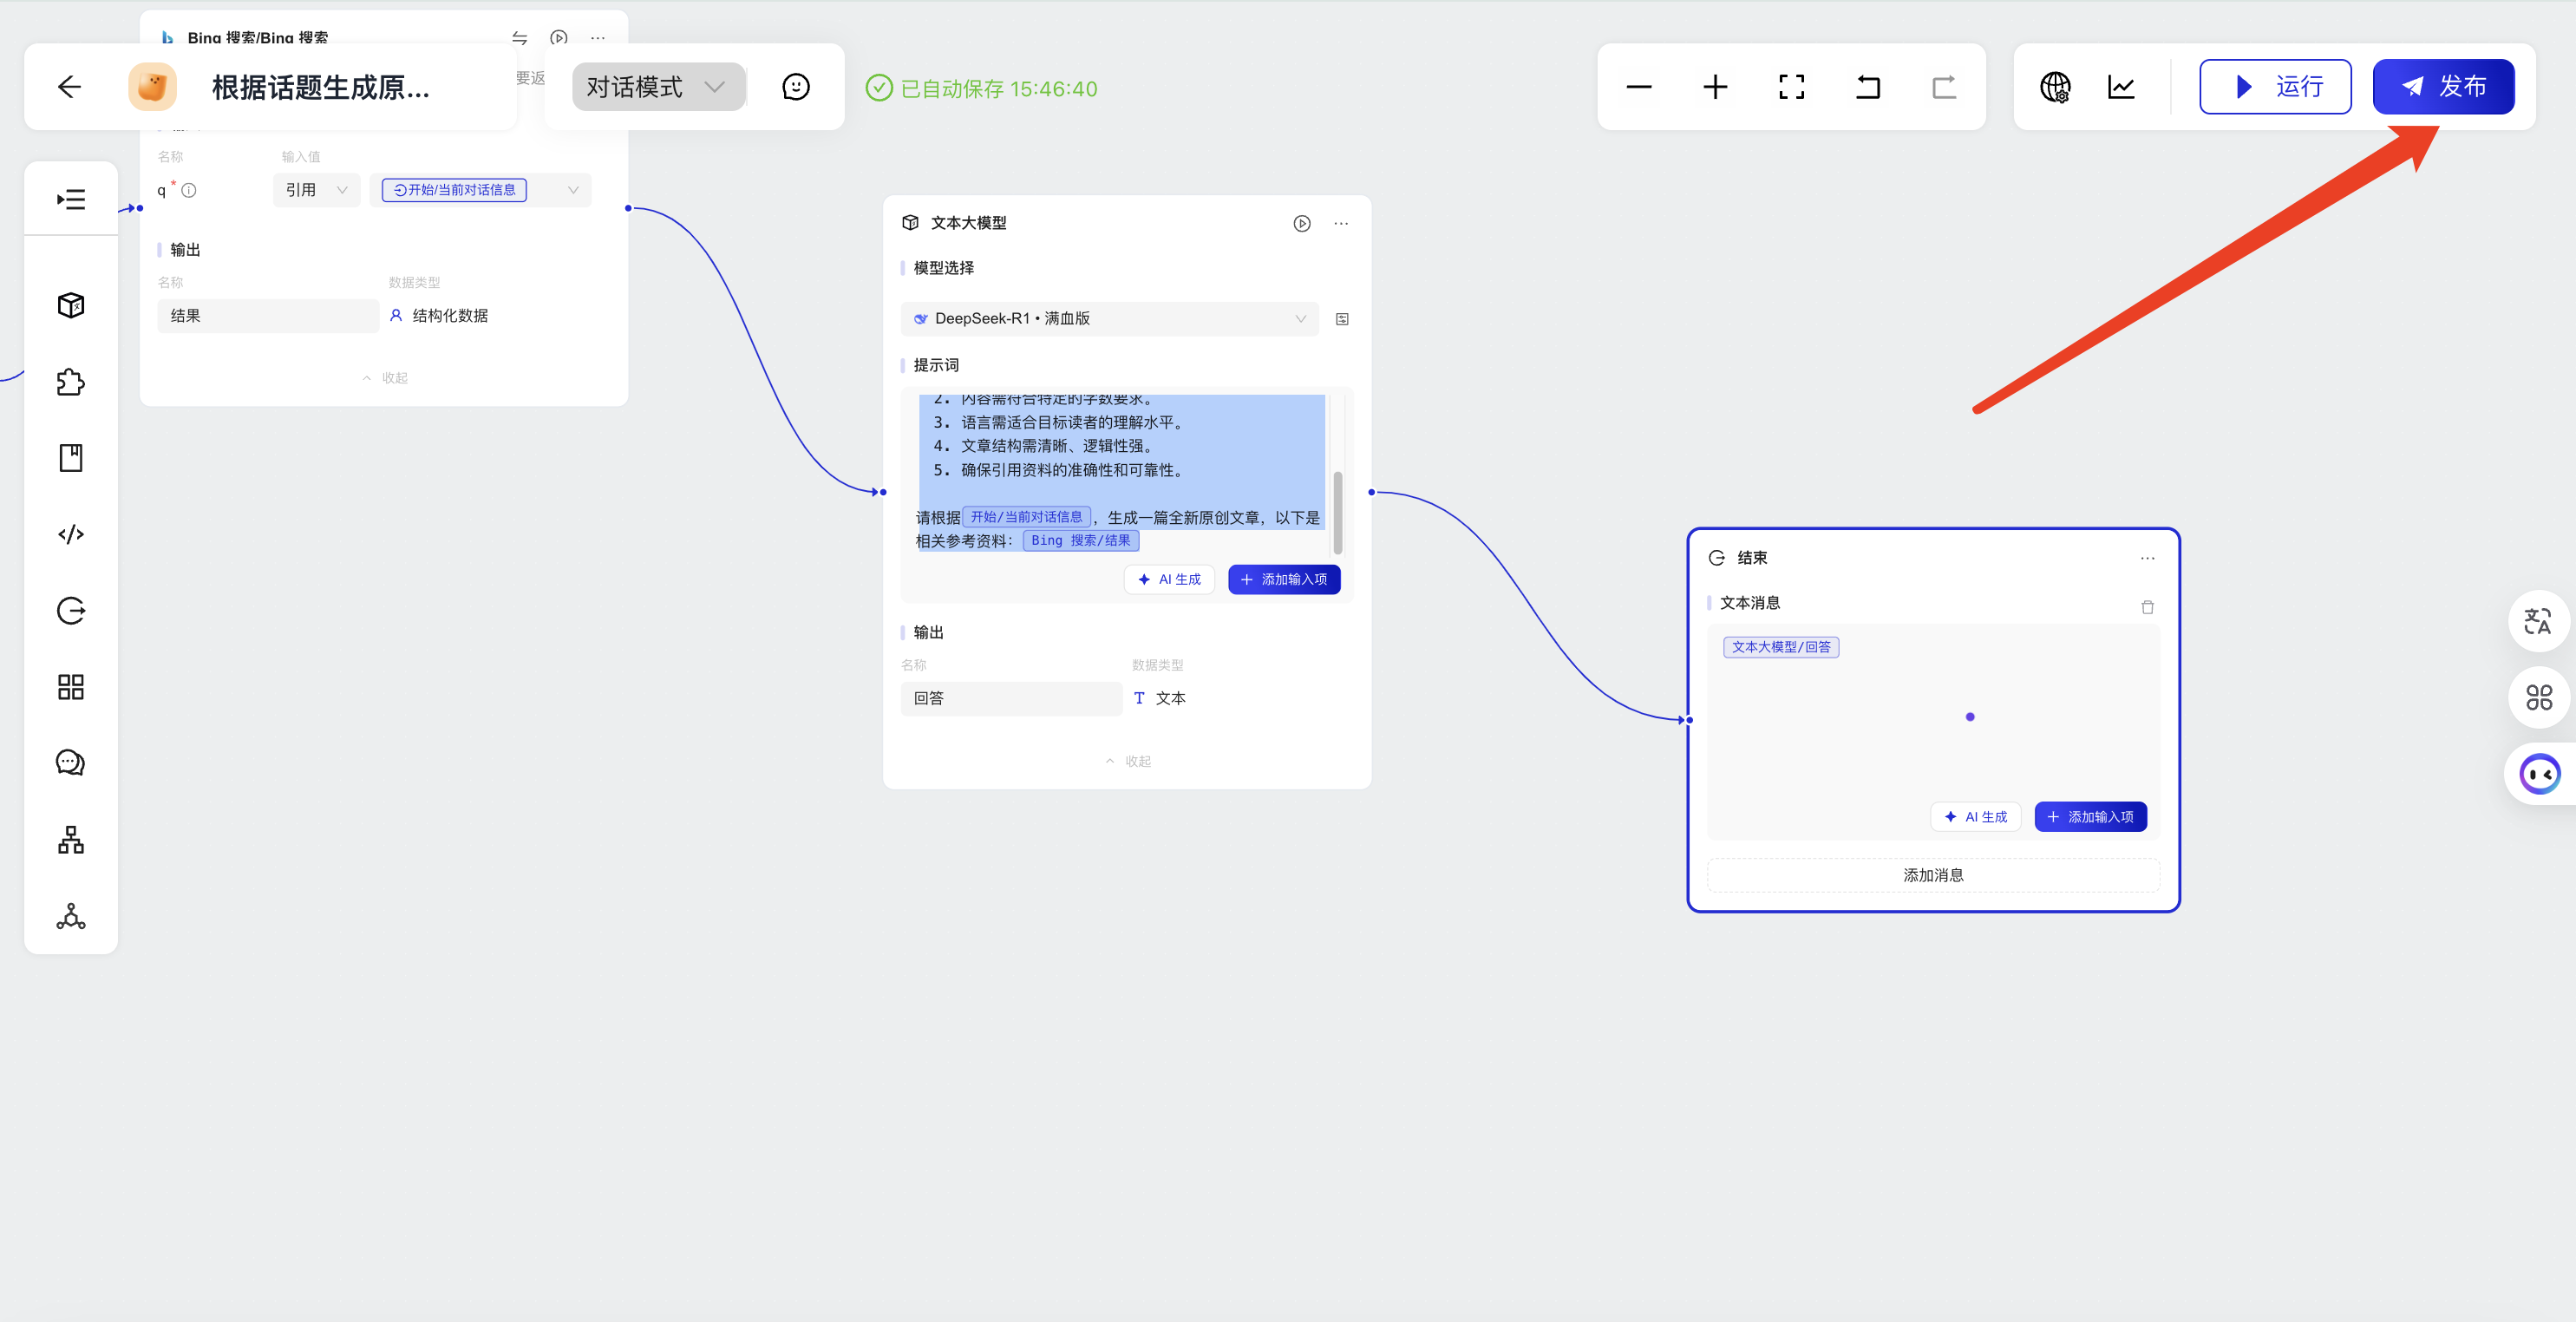The image size is (2576, 1322).
Task: Click the zoom out minus icon
Action: click(1639, 87)
